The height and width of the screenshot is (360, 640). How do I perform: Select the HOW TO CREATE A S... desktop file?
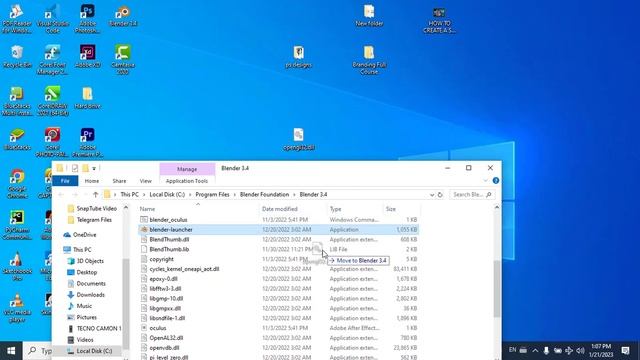tap(439, 20)
